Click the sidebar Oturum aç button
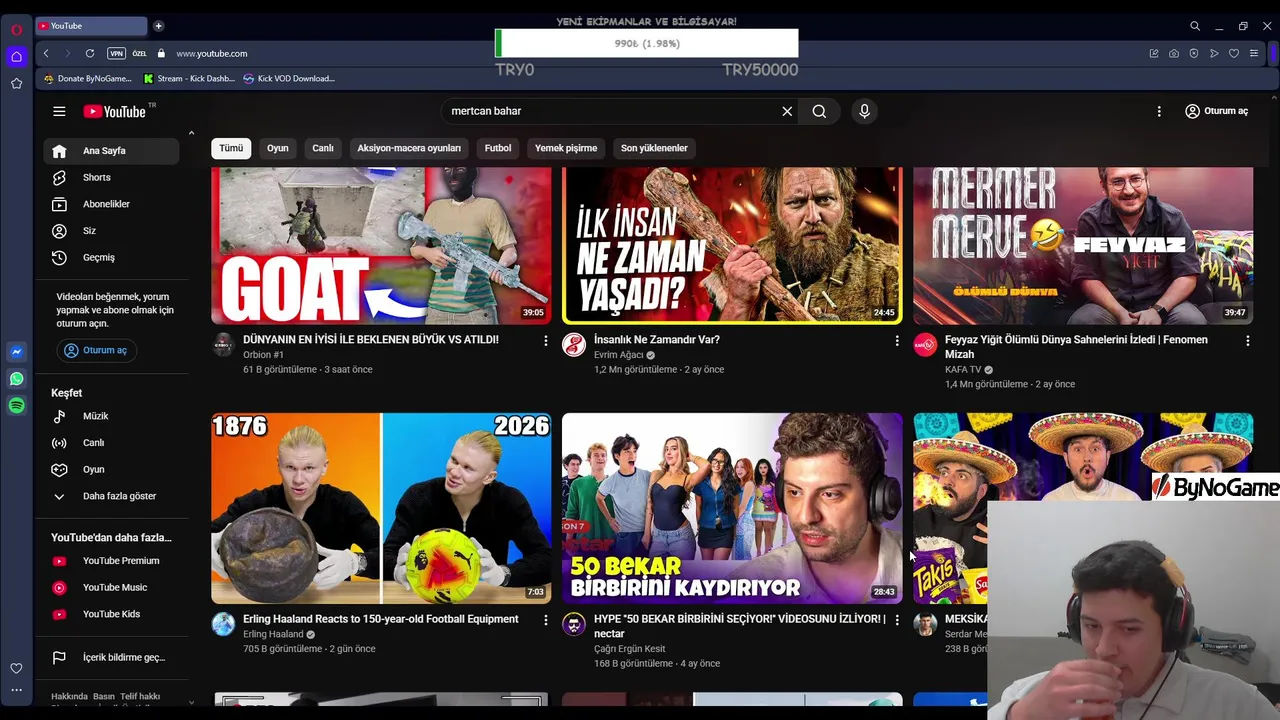Image resolution: width=1280 pixels, height=720 pixels. [97, 350]
